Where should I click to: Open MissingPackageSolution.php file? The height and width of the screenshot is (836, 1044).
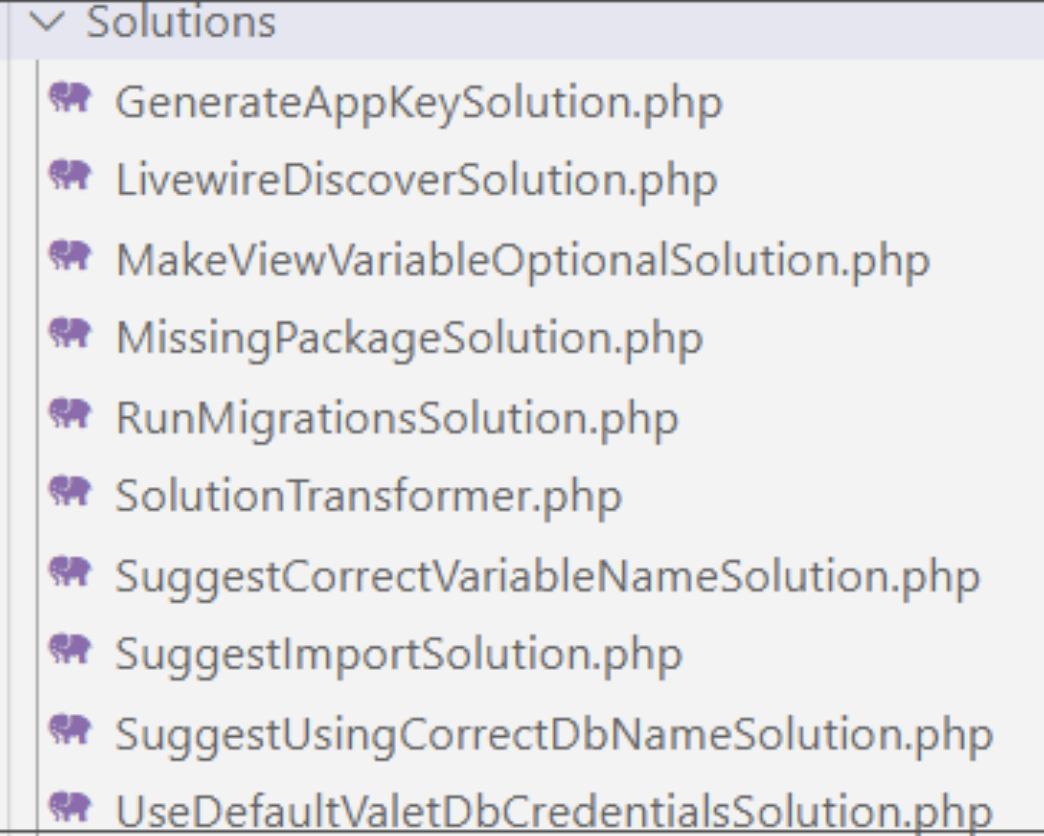tap(409, 339)
